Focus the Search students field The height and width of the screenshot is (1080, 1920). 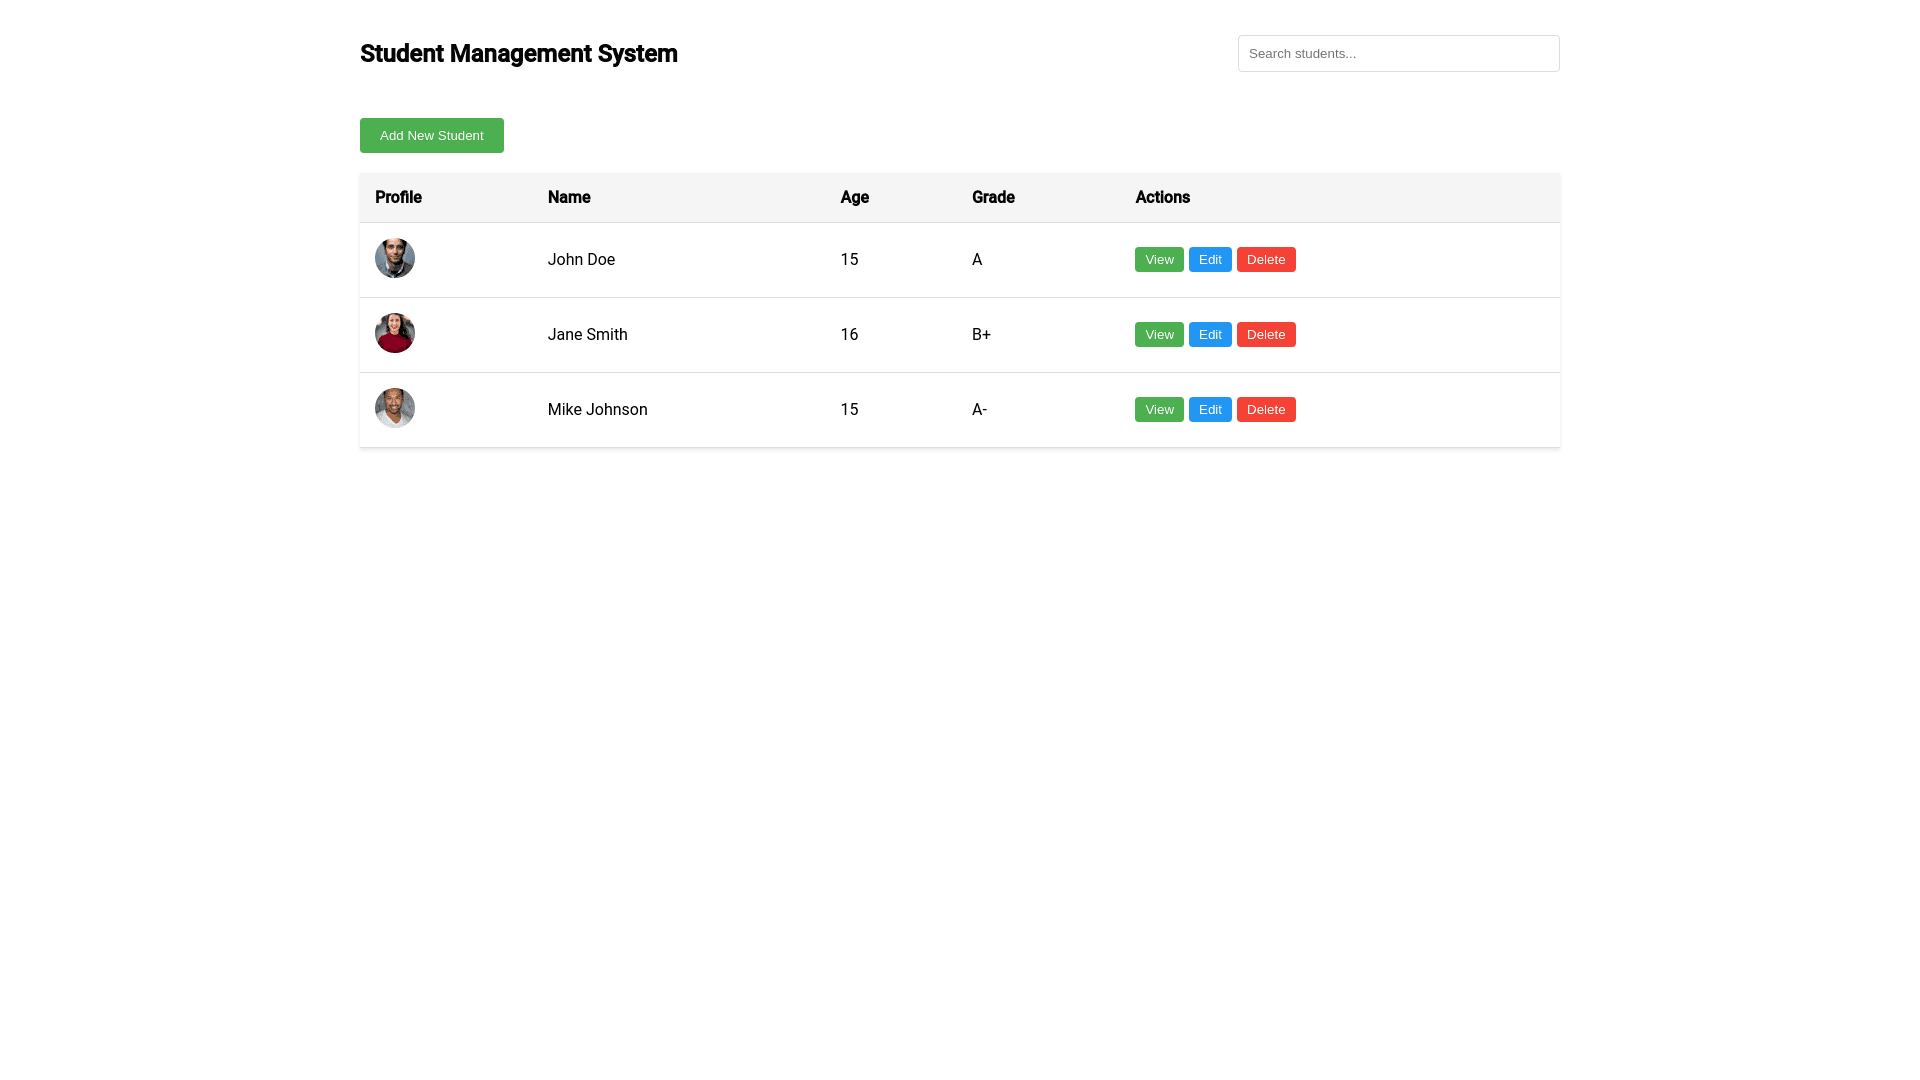(x=1398, y=54)
